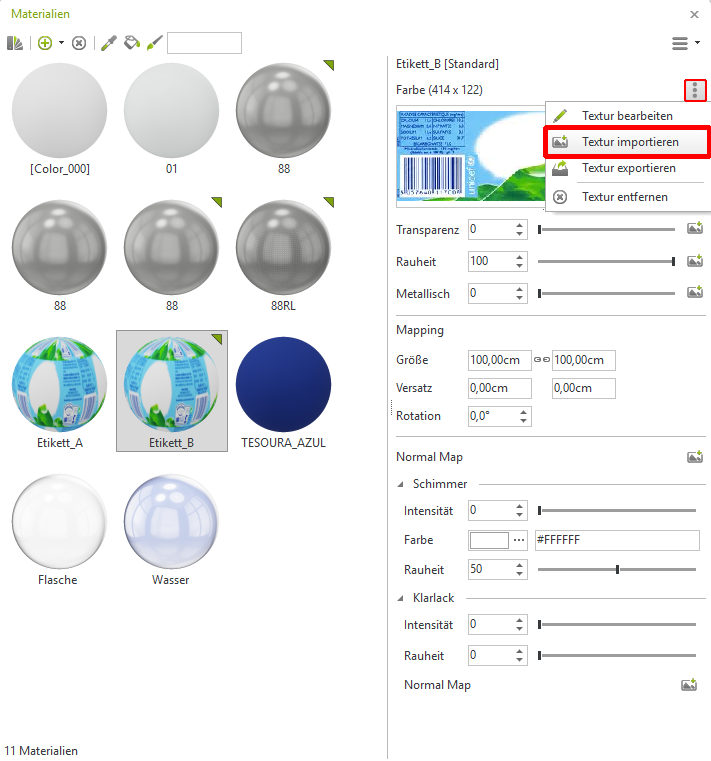Screen dimensions: 711x761
Task: Click the green plus add material icon
Action: [x=44, y=43]
